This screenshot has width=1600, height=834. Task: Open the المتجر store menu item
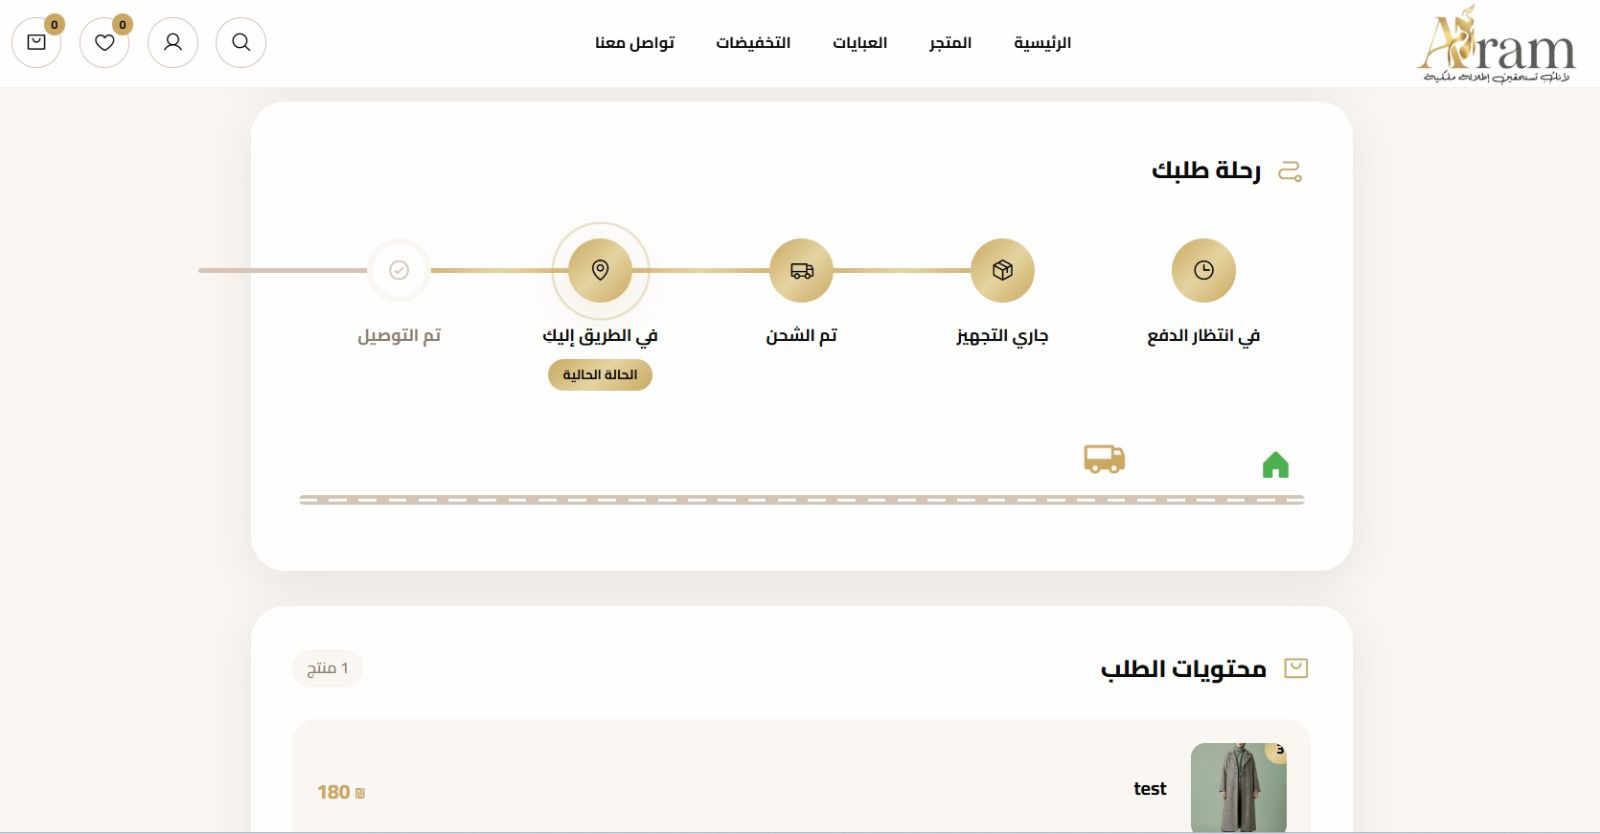950,43
